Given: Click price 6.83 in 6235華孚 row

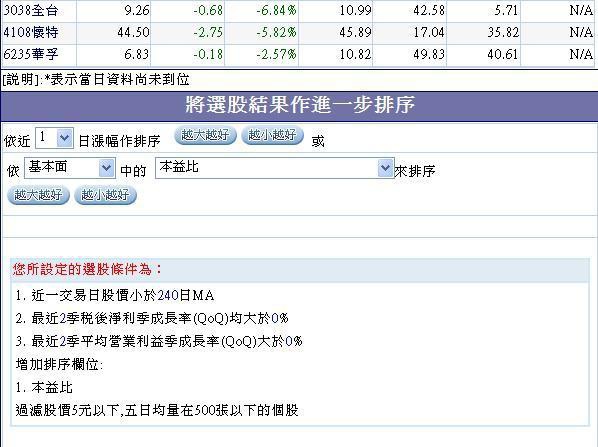Looking at the screenshot, I should click(x=137, y=55).
